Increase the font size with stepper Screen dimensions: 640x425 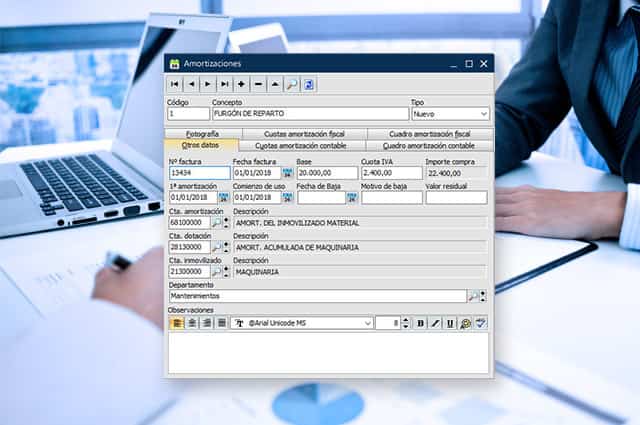pyautogui.click(x=407, y=320)
